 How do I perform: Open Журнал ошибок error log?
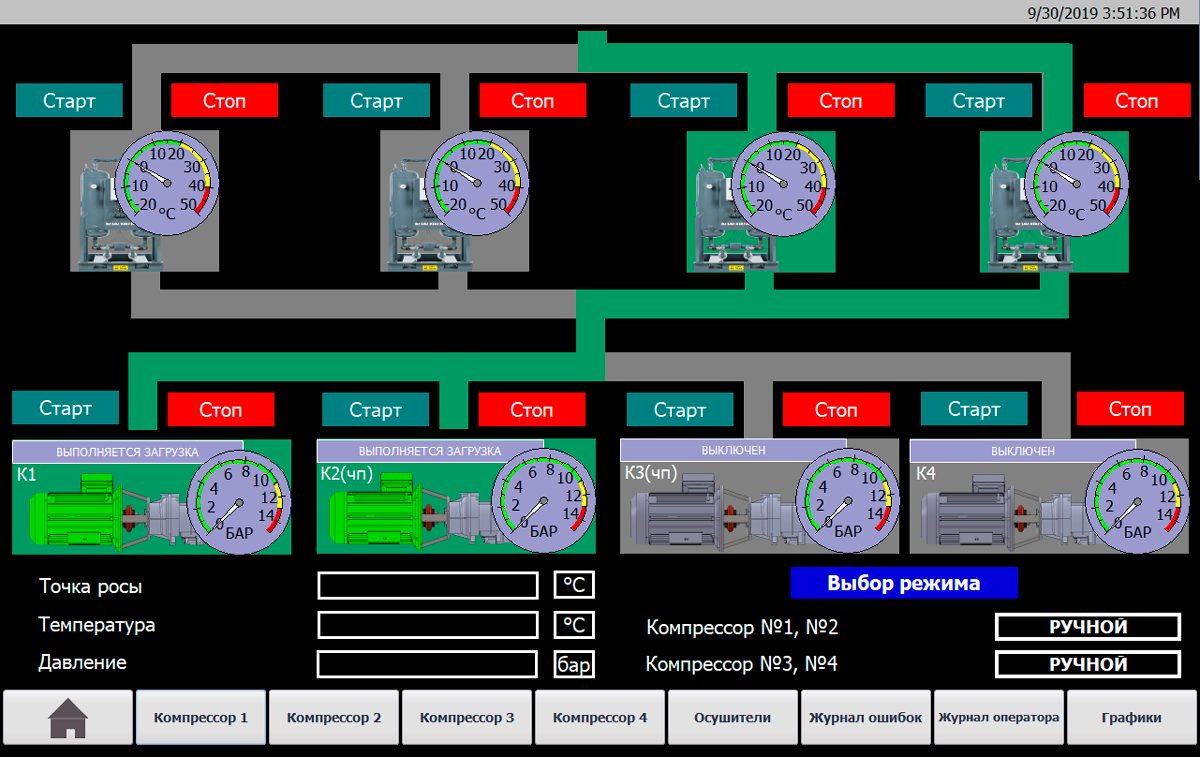click(866, 717)
